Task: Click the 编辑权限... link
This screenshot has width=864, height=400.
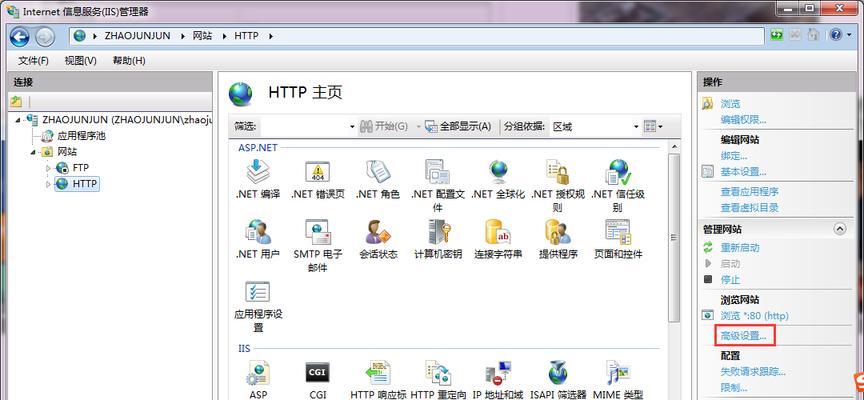Action: [x=743, y=120]
